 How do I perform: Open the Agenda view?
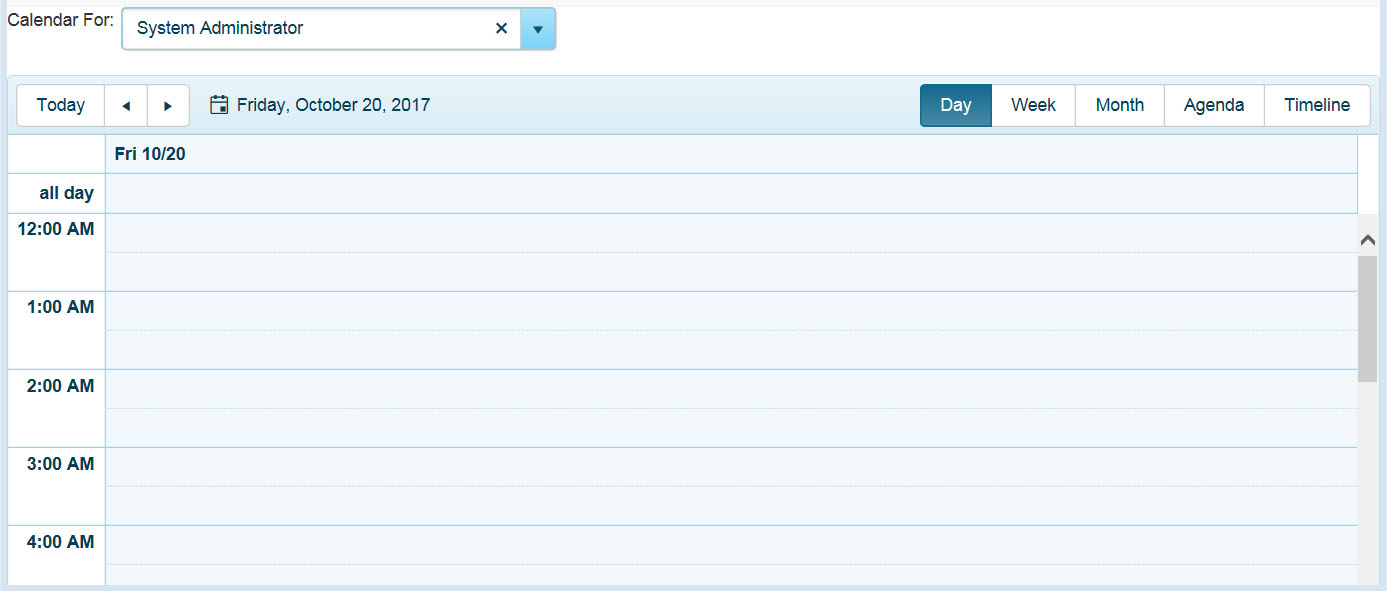[x=1213, y=104]
